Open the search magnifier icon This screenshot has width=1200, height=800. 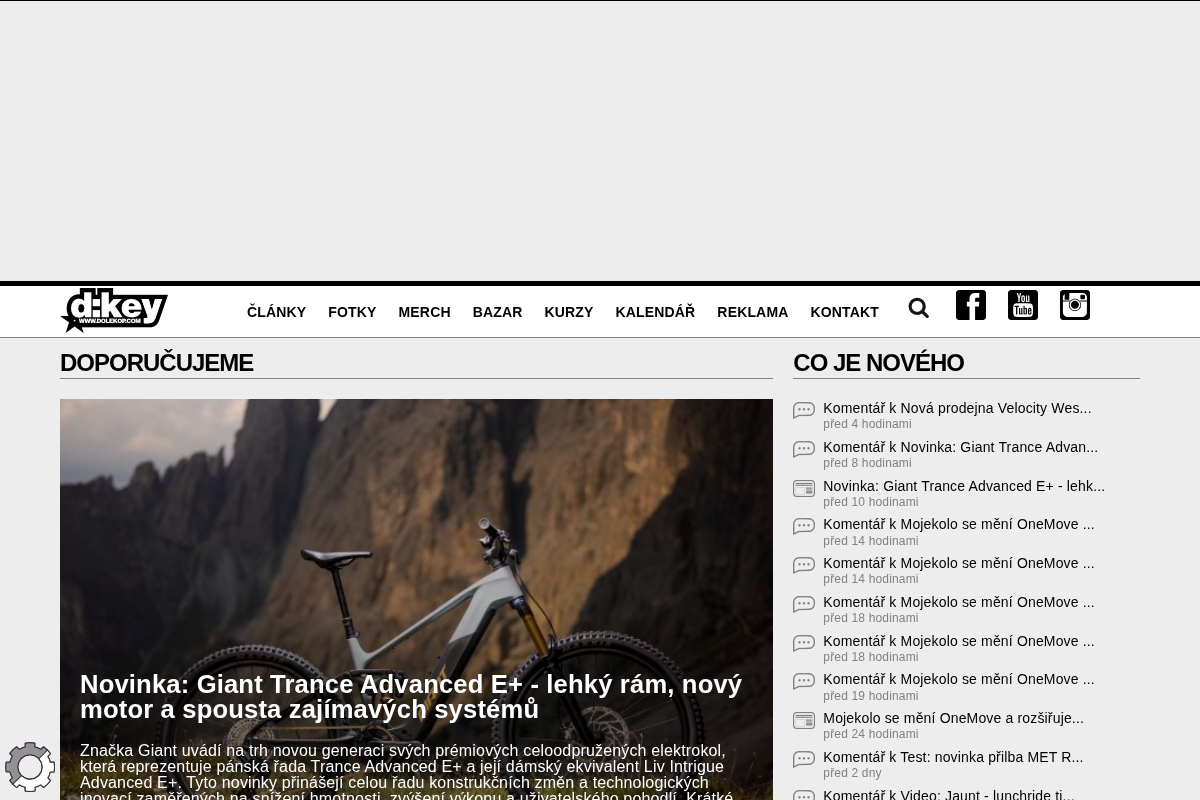pyautogui.click(x=919, y=308)
